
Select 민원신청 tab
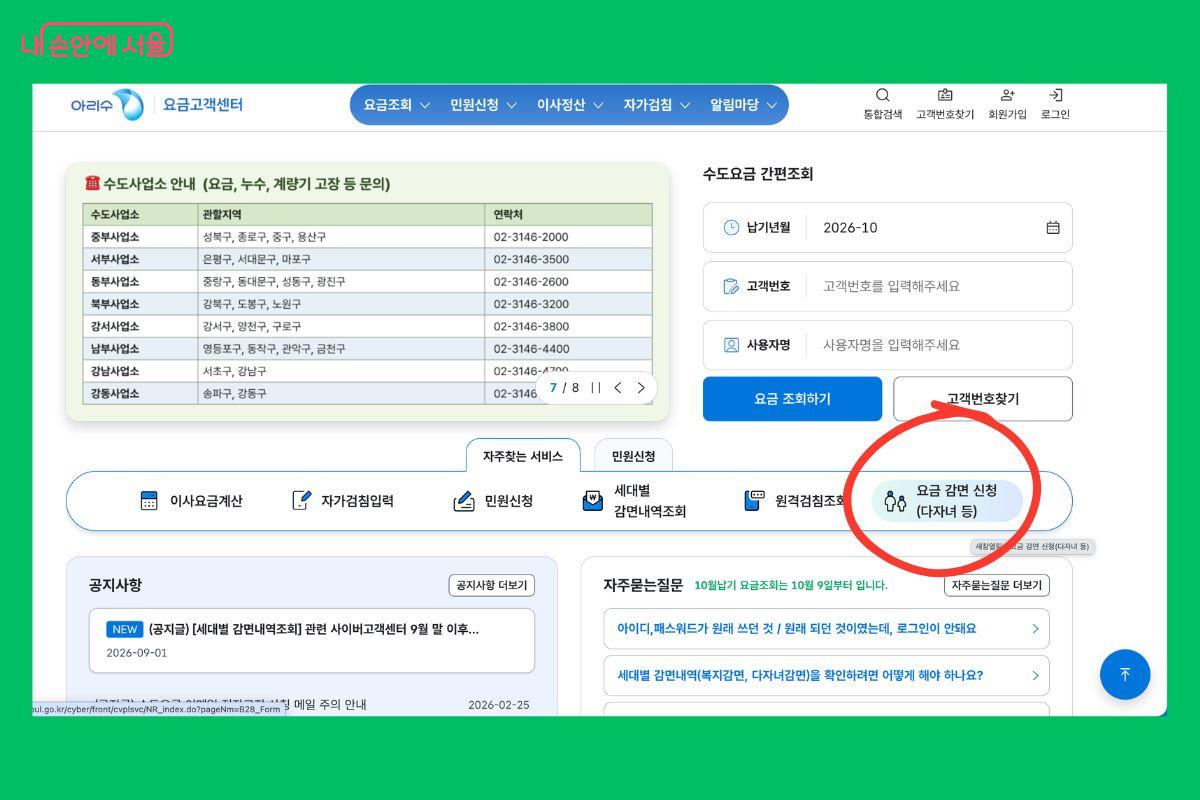click(x=633, y=456)
